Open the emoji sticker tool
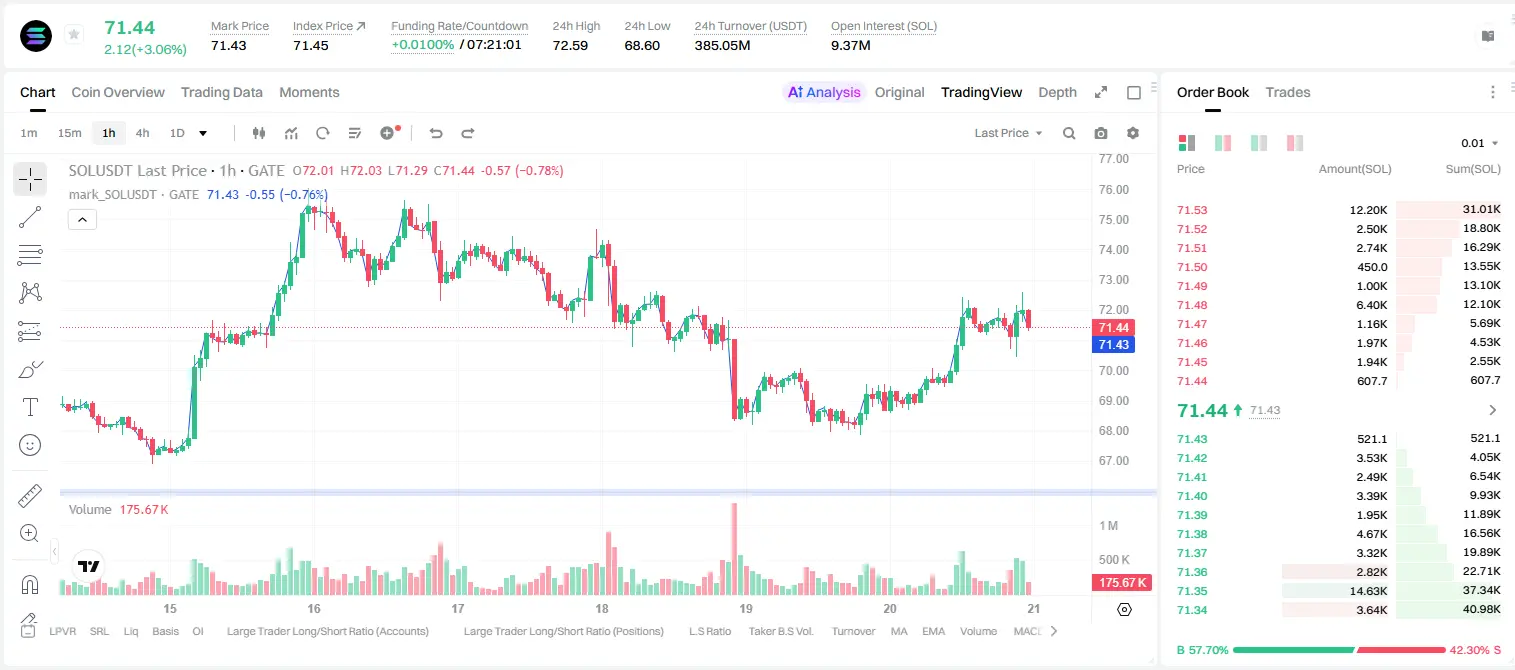 (30, 445)
